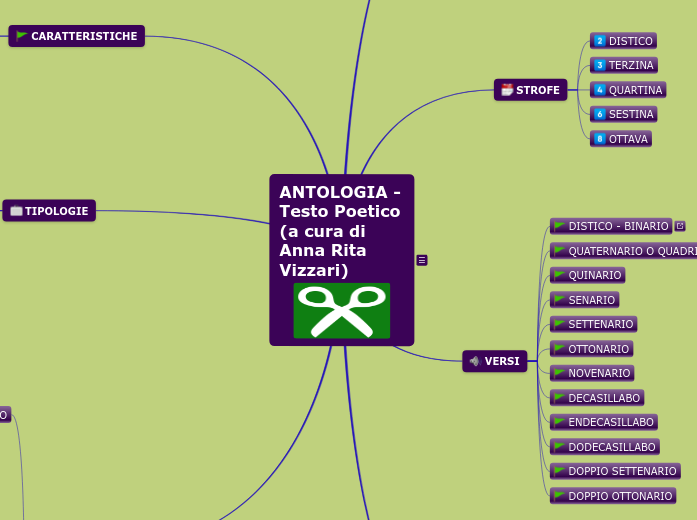Click the briefcase icon on TIPOLOGIE
Image resolution: width=697 pixels, height=520 pixels.
[16, 211]
